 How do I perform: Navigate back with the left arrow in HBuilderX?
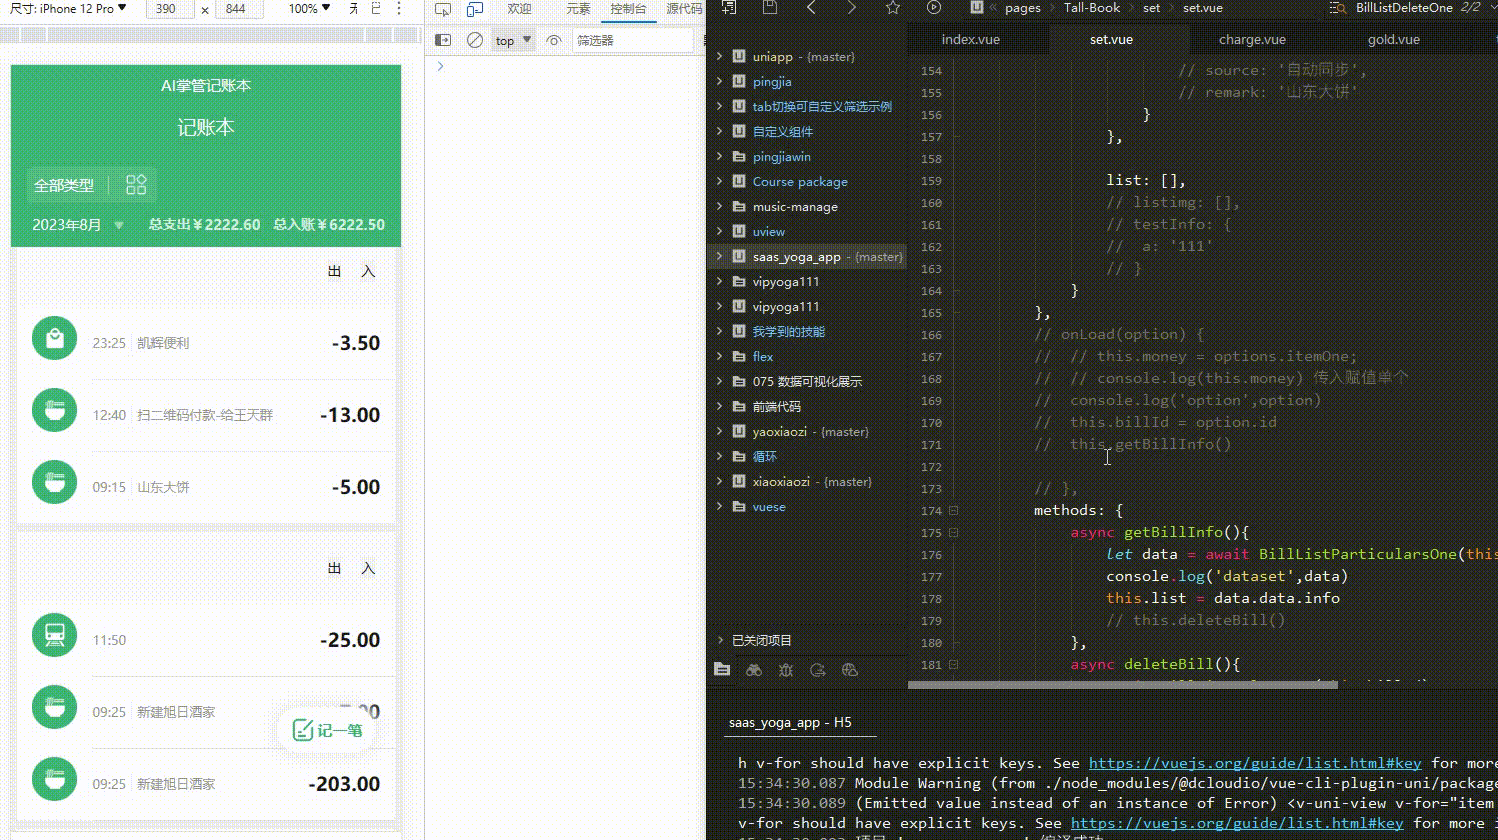(811, 7)
